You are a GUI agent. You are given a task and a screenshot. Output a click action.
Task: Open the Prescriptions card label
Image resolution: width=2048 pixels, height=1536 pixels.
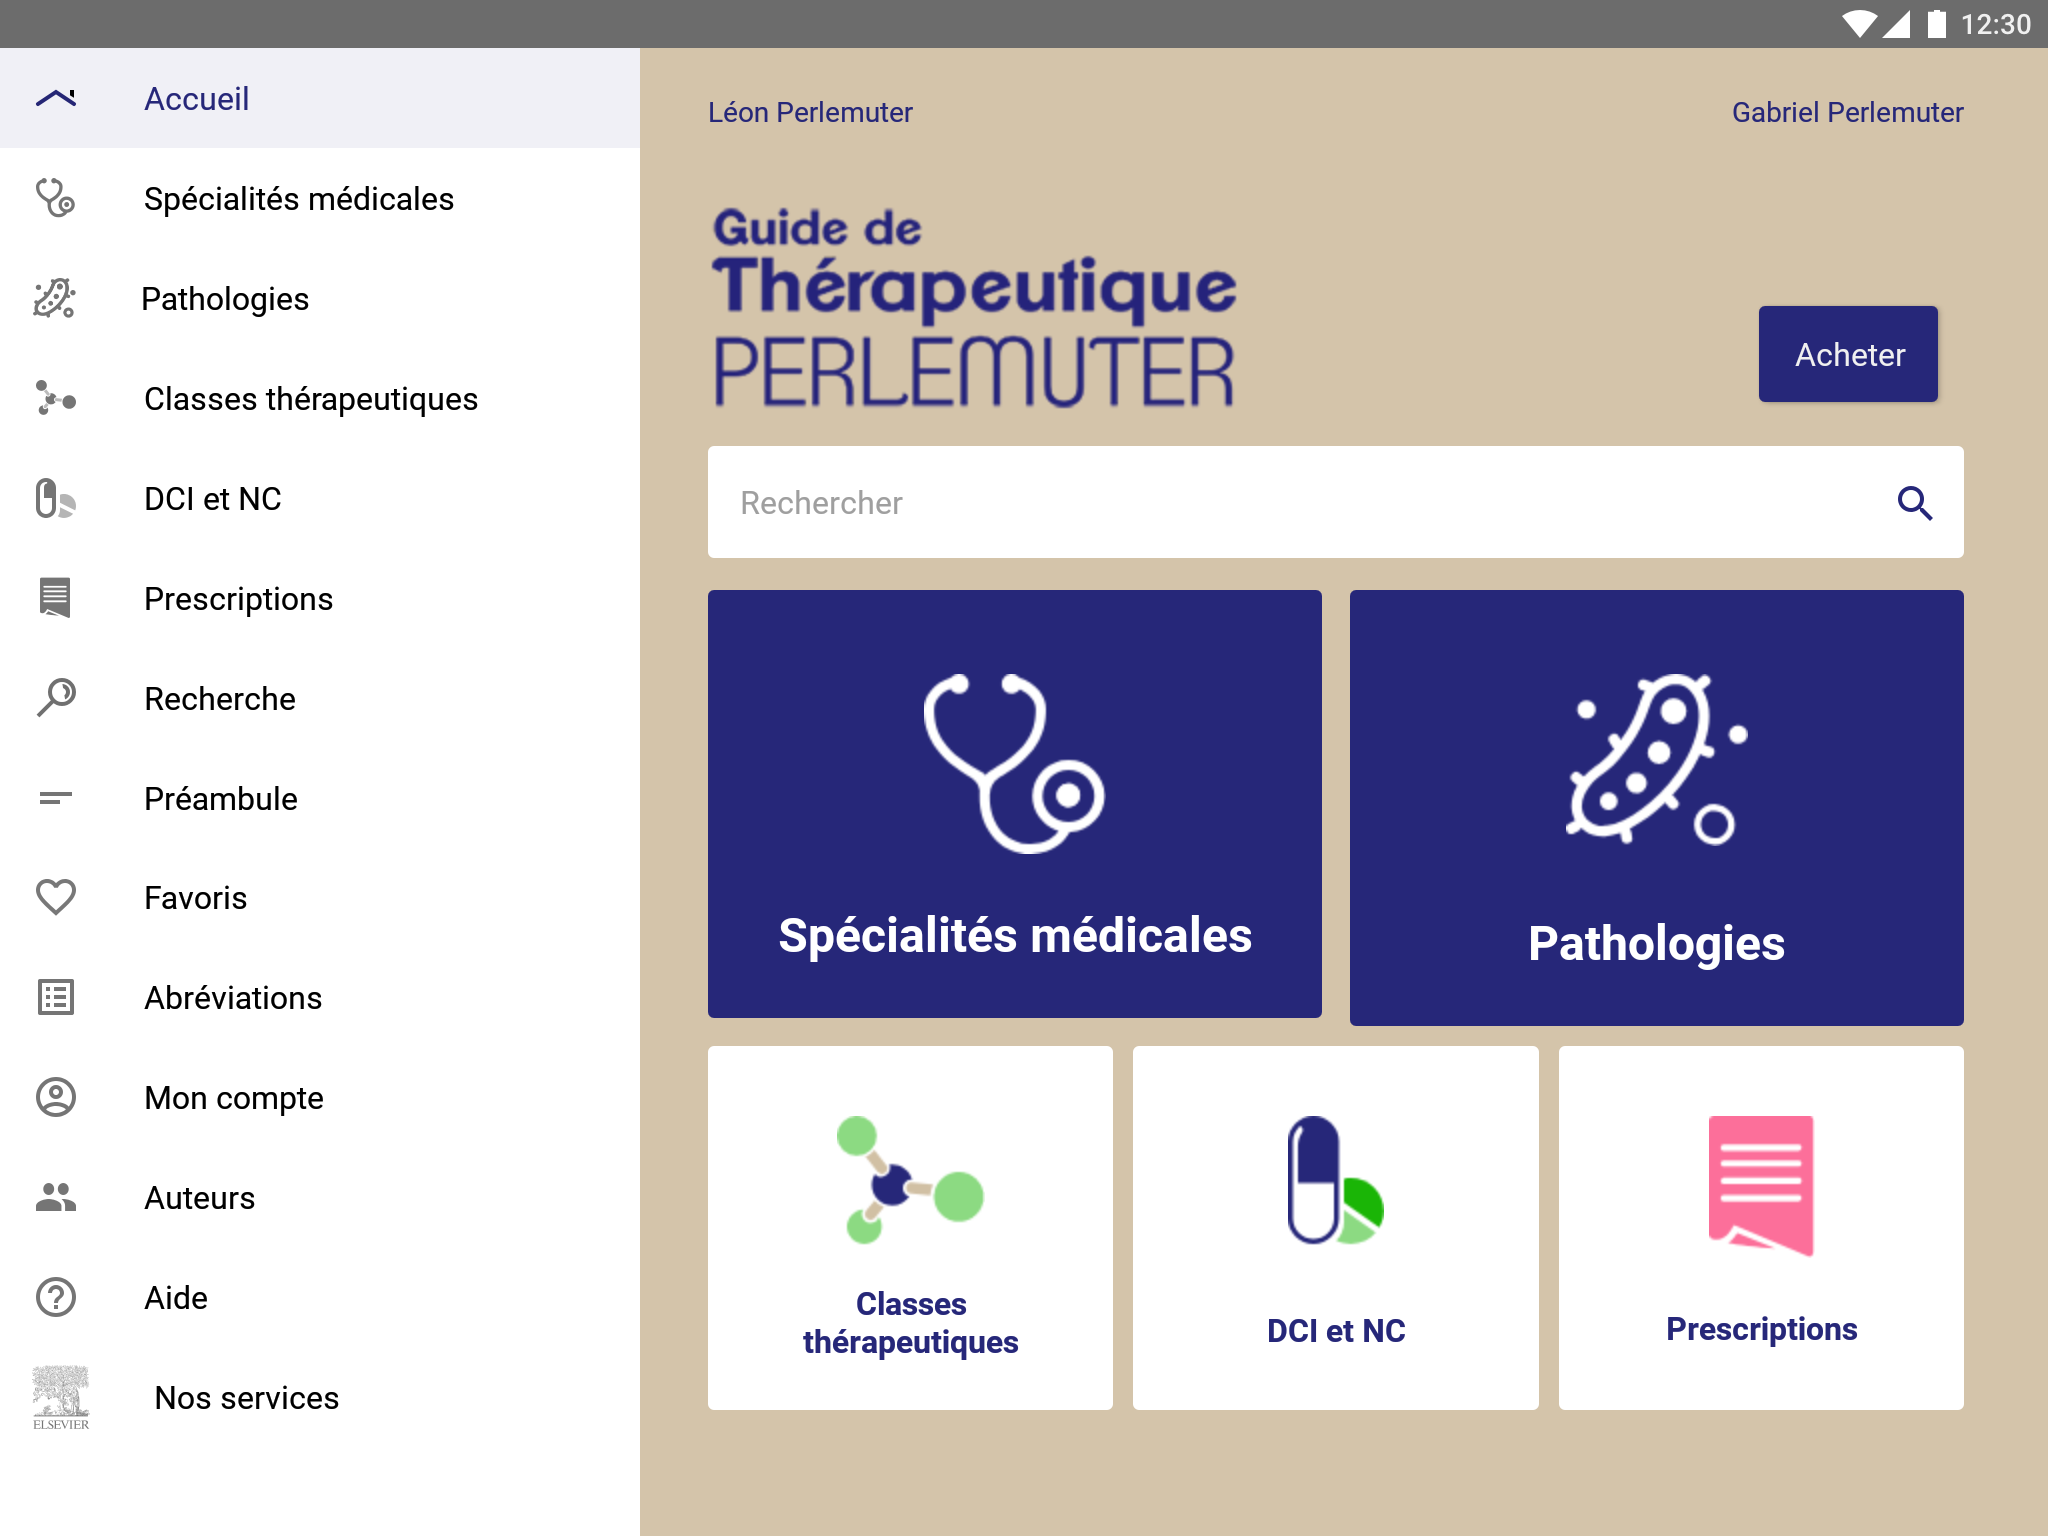1761,1328
